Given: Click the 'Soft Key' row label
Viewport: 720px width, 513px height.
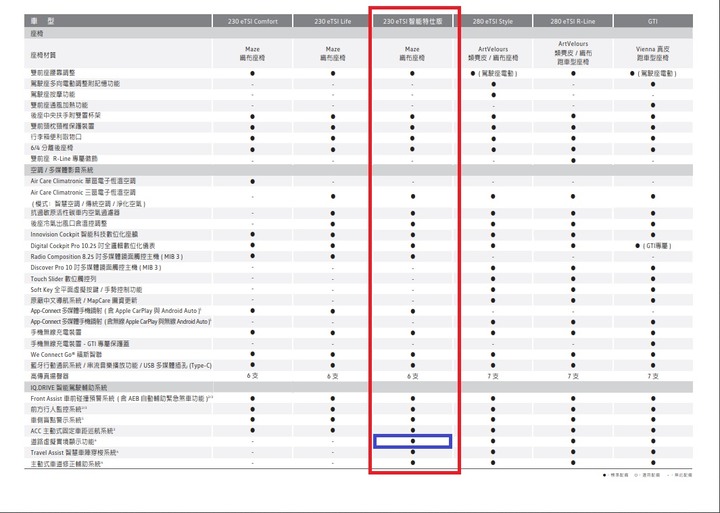Looking at the screenshot, I should point(86,290).
